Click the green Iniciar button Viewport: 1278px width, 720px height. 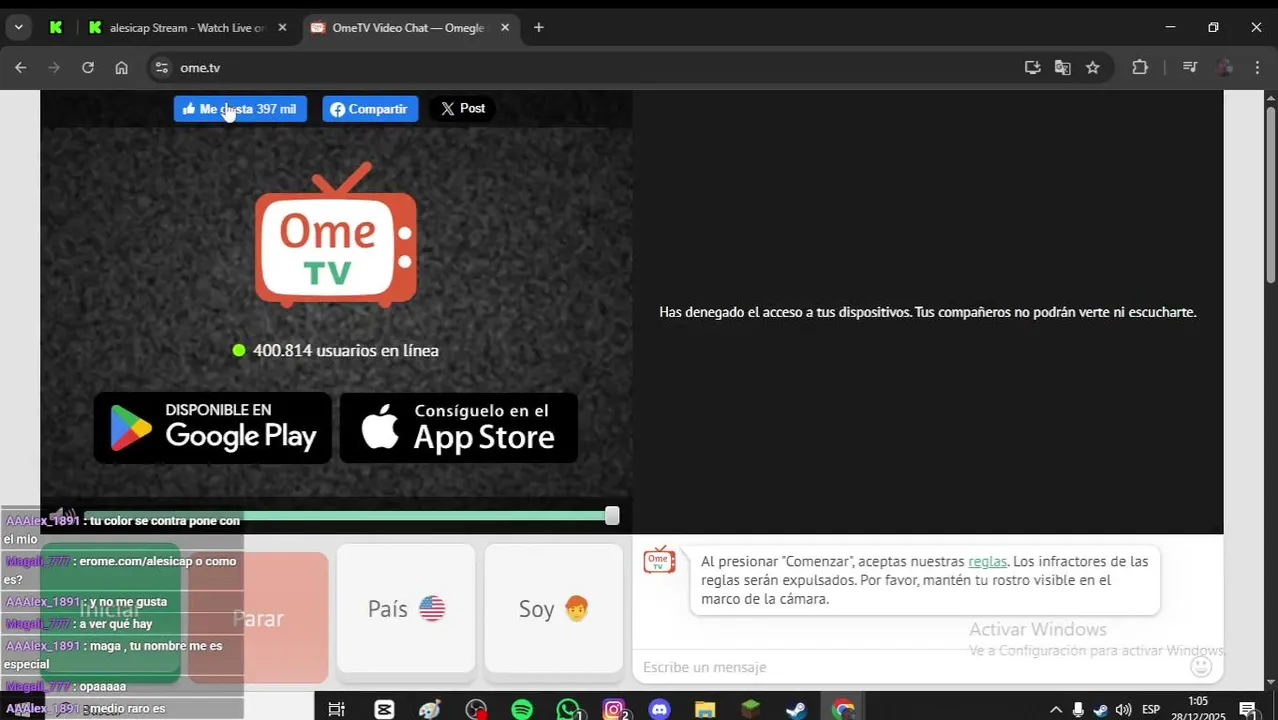click(110, 612)
